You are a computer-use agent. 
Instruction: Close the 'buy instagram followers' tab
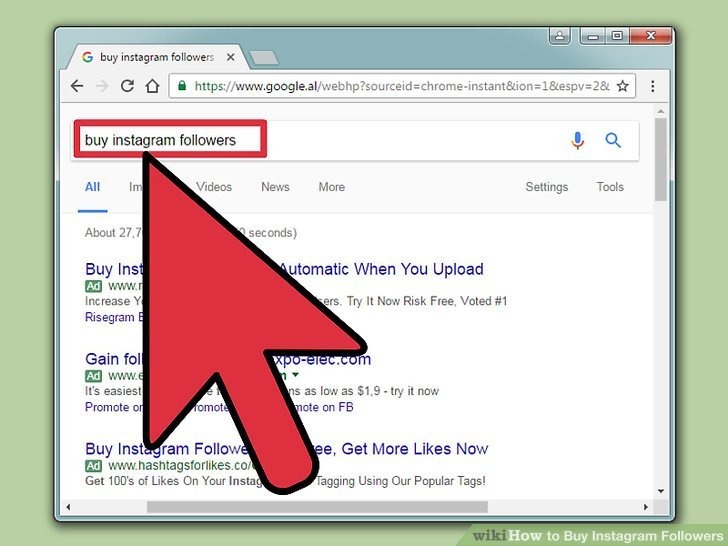pyautogui.click(x=230, y=57)
